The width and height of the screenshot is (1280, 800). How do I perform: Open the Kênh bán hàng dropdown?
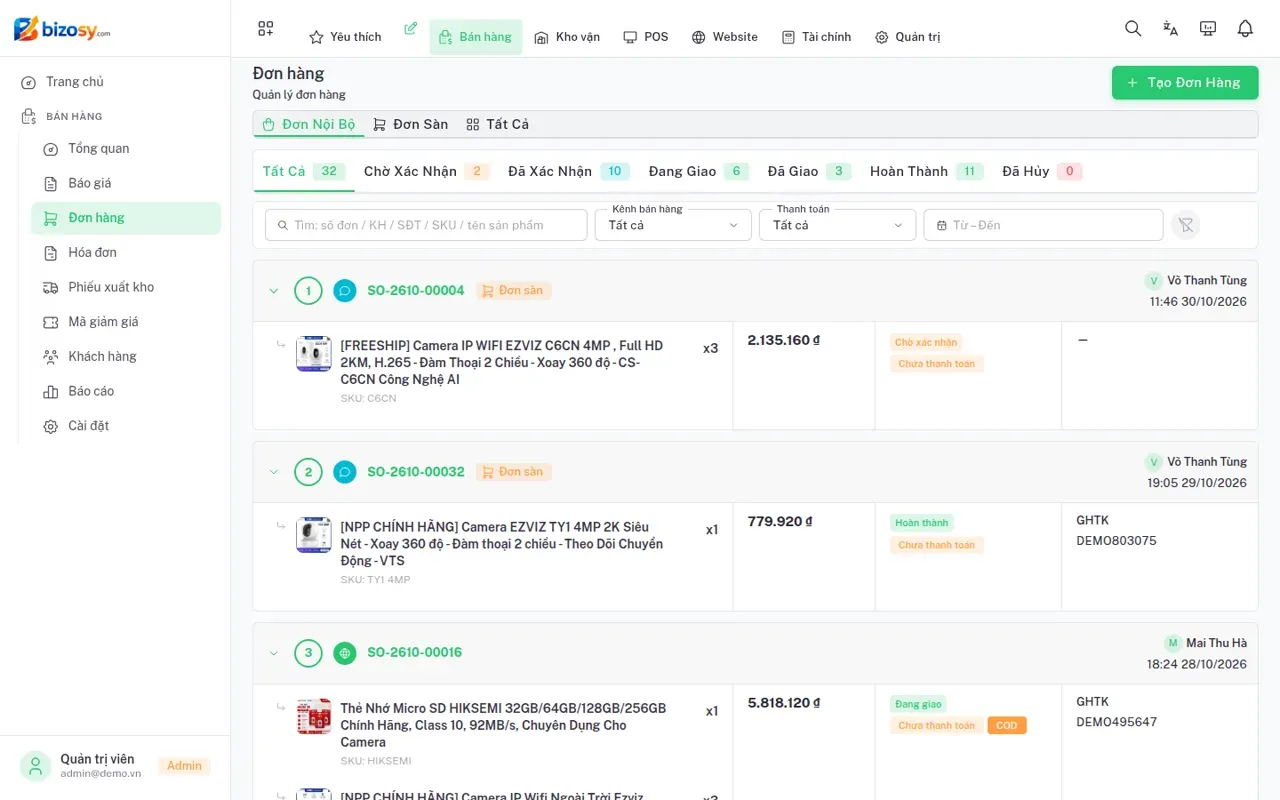[x=673, y=225]
